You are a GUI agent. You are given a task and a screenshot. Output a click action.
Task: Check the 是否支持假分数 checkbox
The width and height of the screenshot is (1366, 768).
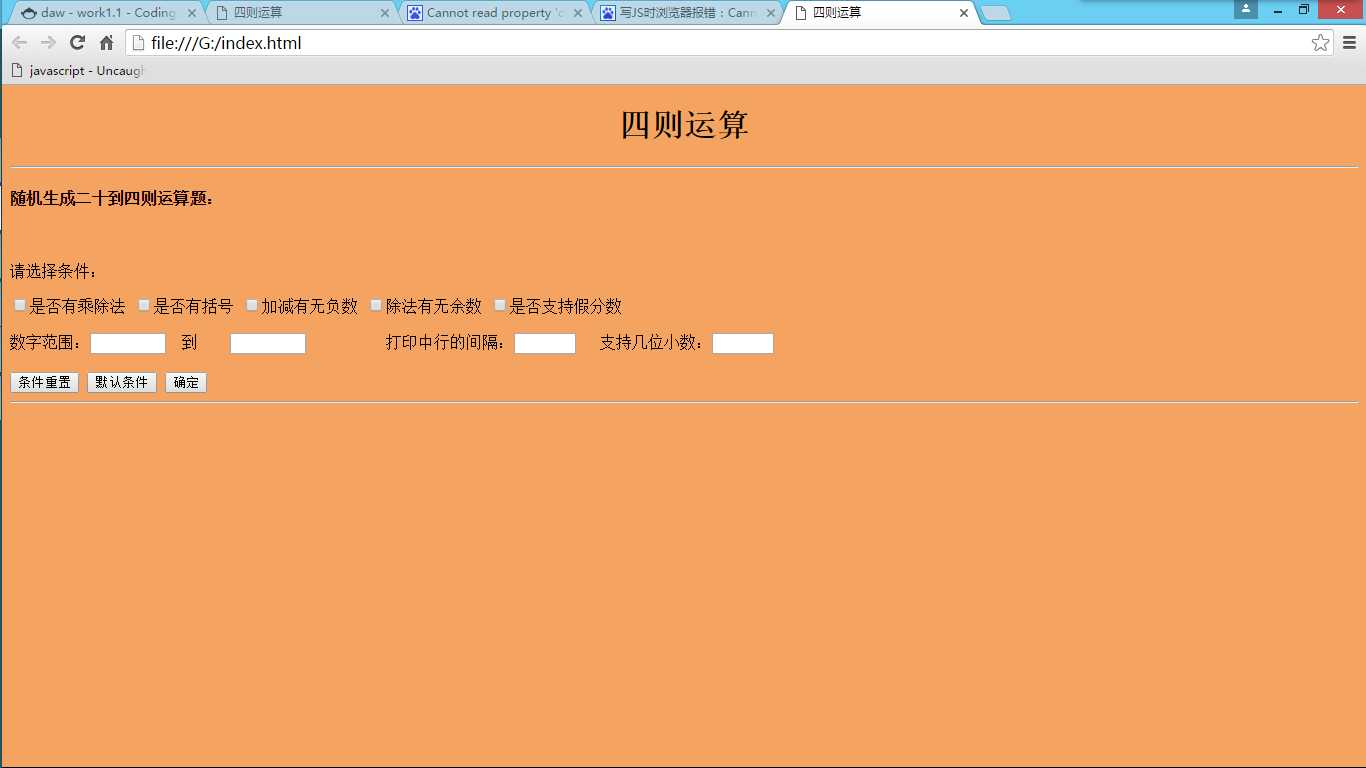point(500,305)
